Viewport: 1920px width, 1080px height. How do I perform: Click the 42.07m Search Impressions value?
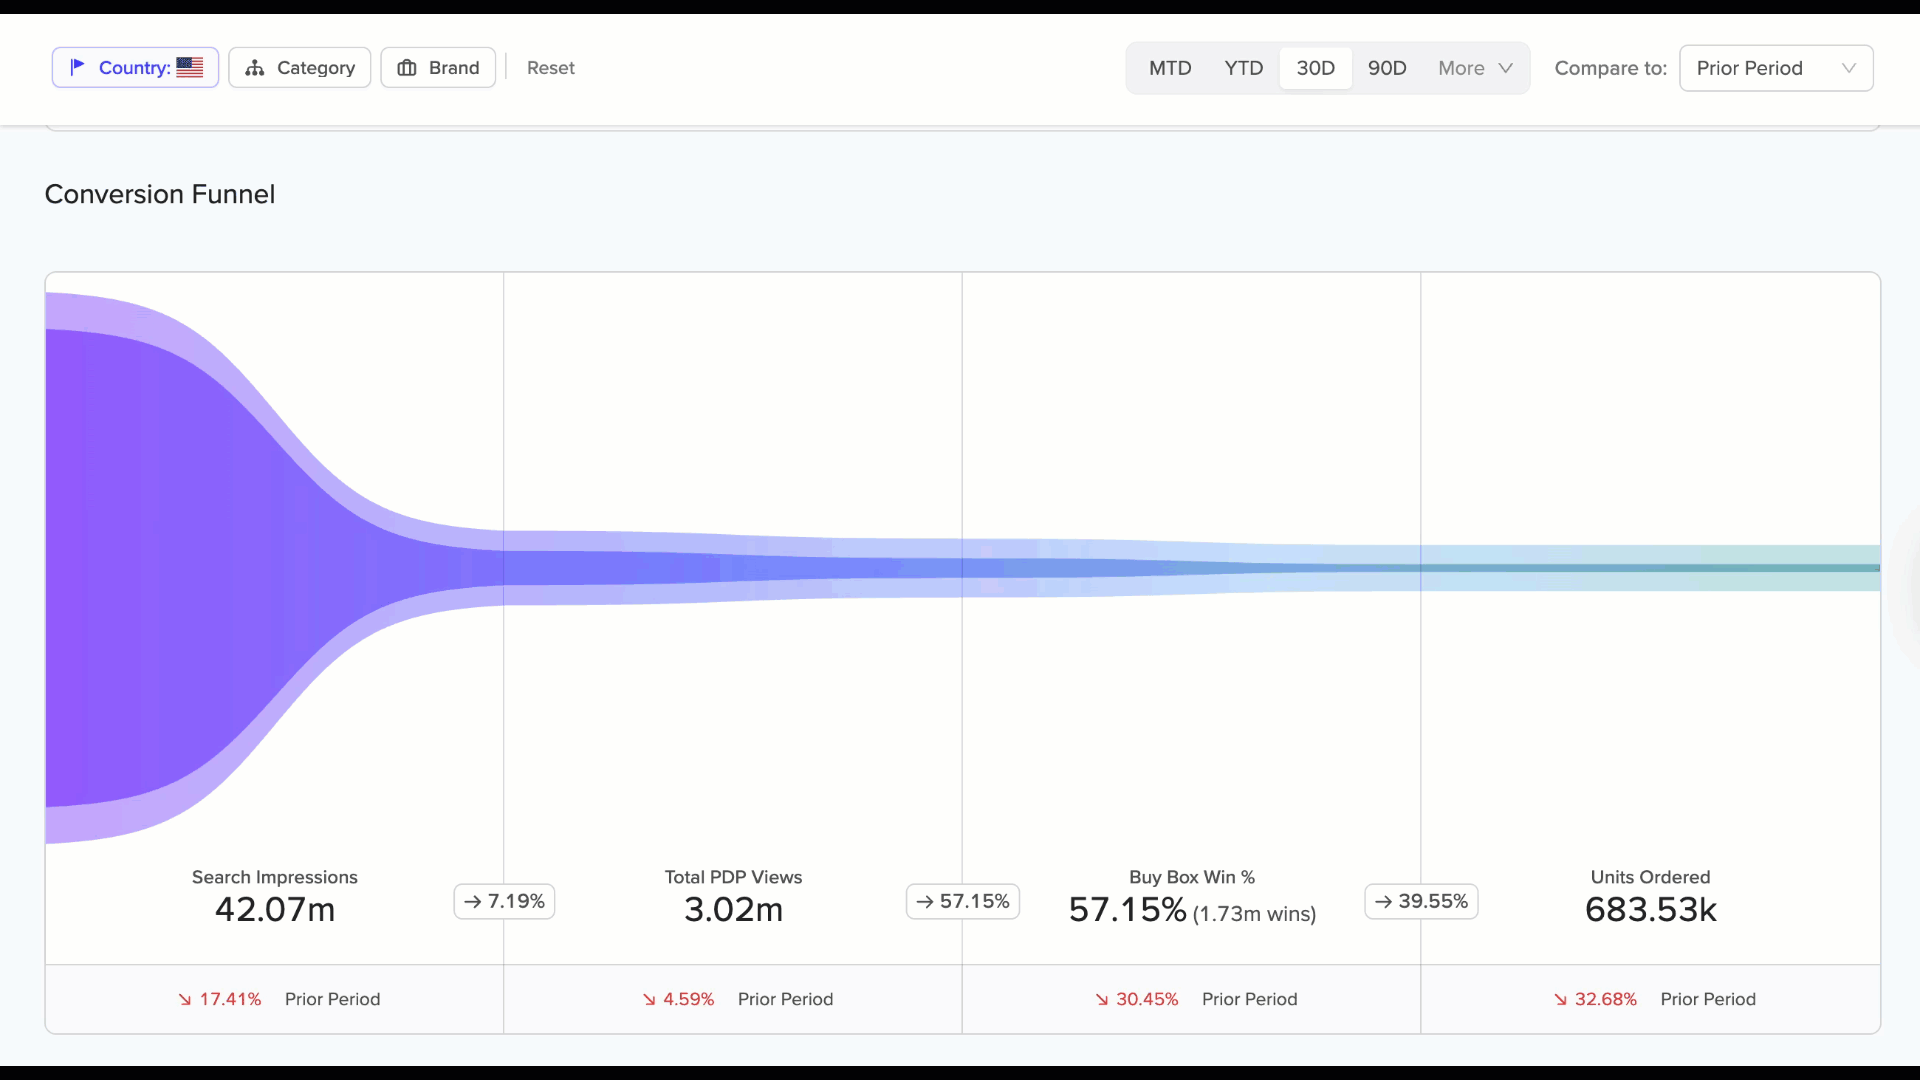click(275, 909)
